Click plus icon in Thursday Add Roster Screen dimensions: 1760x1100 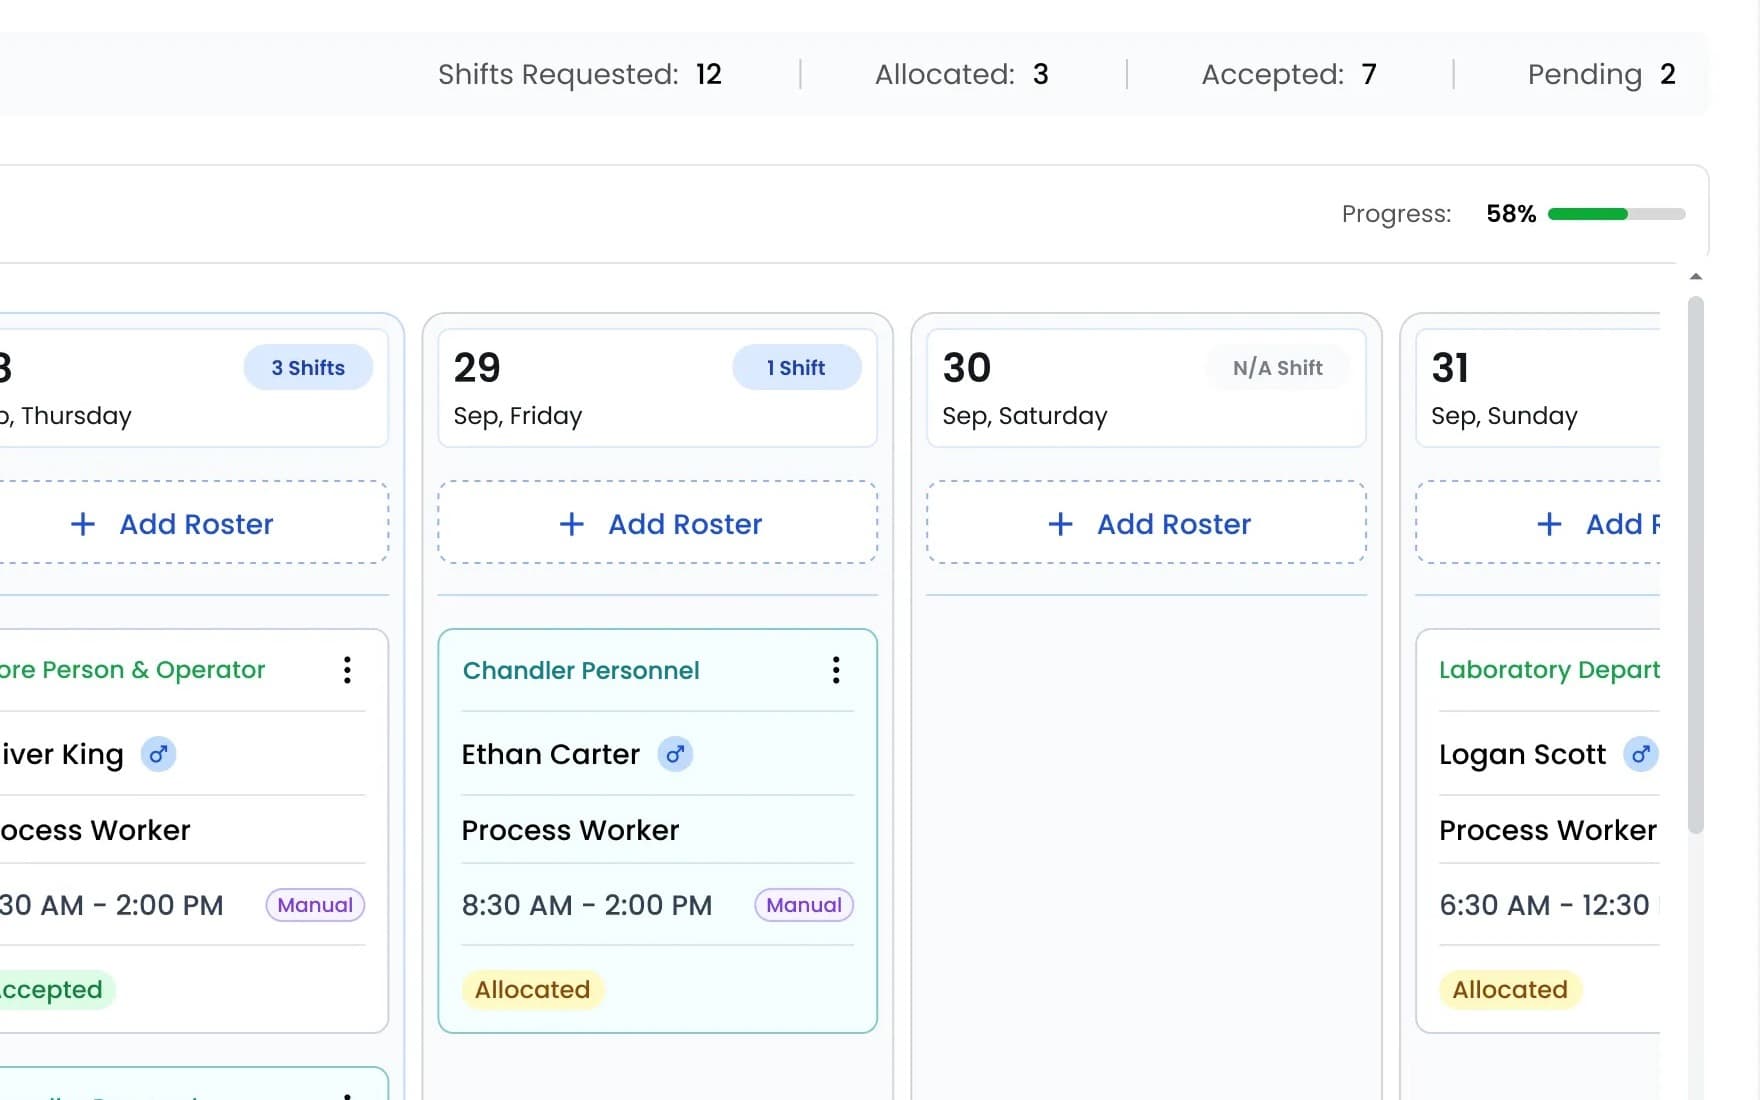coord(83,524)
